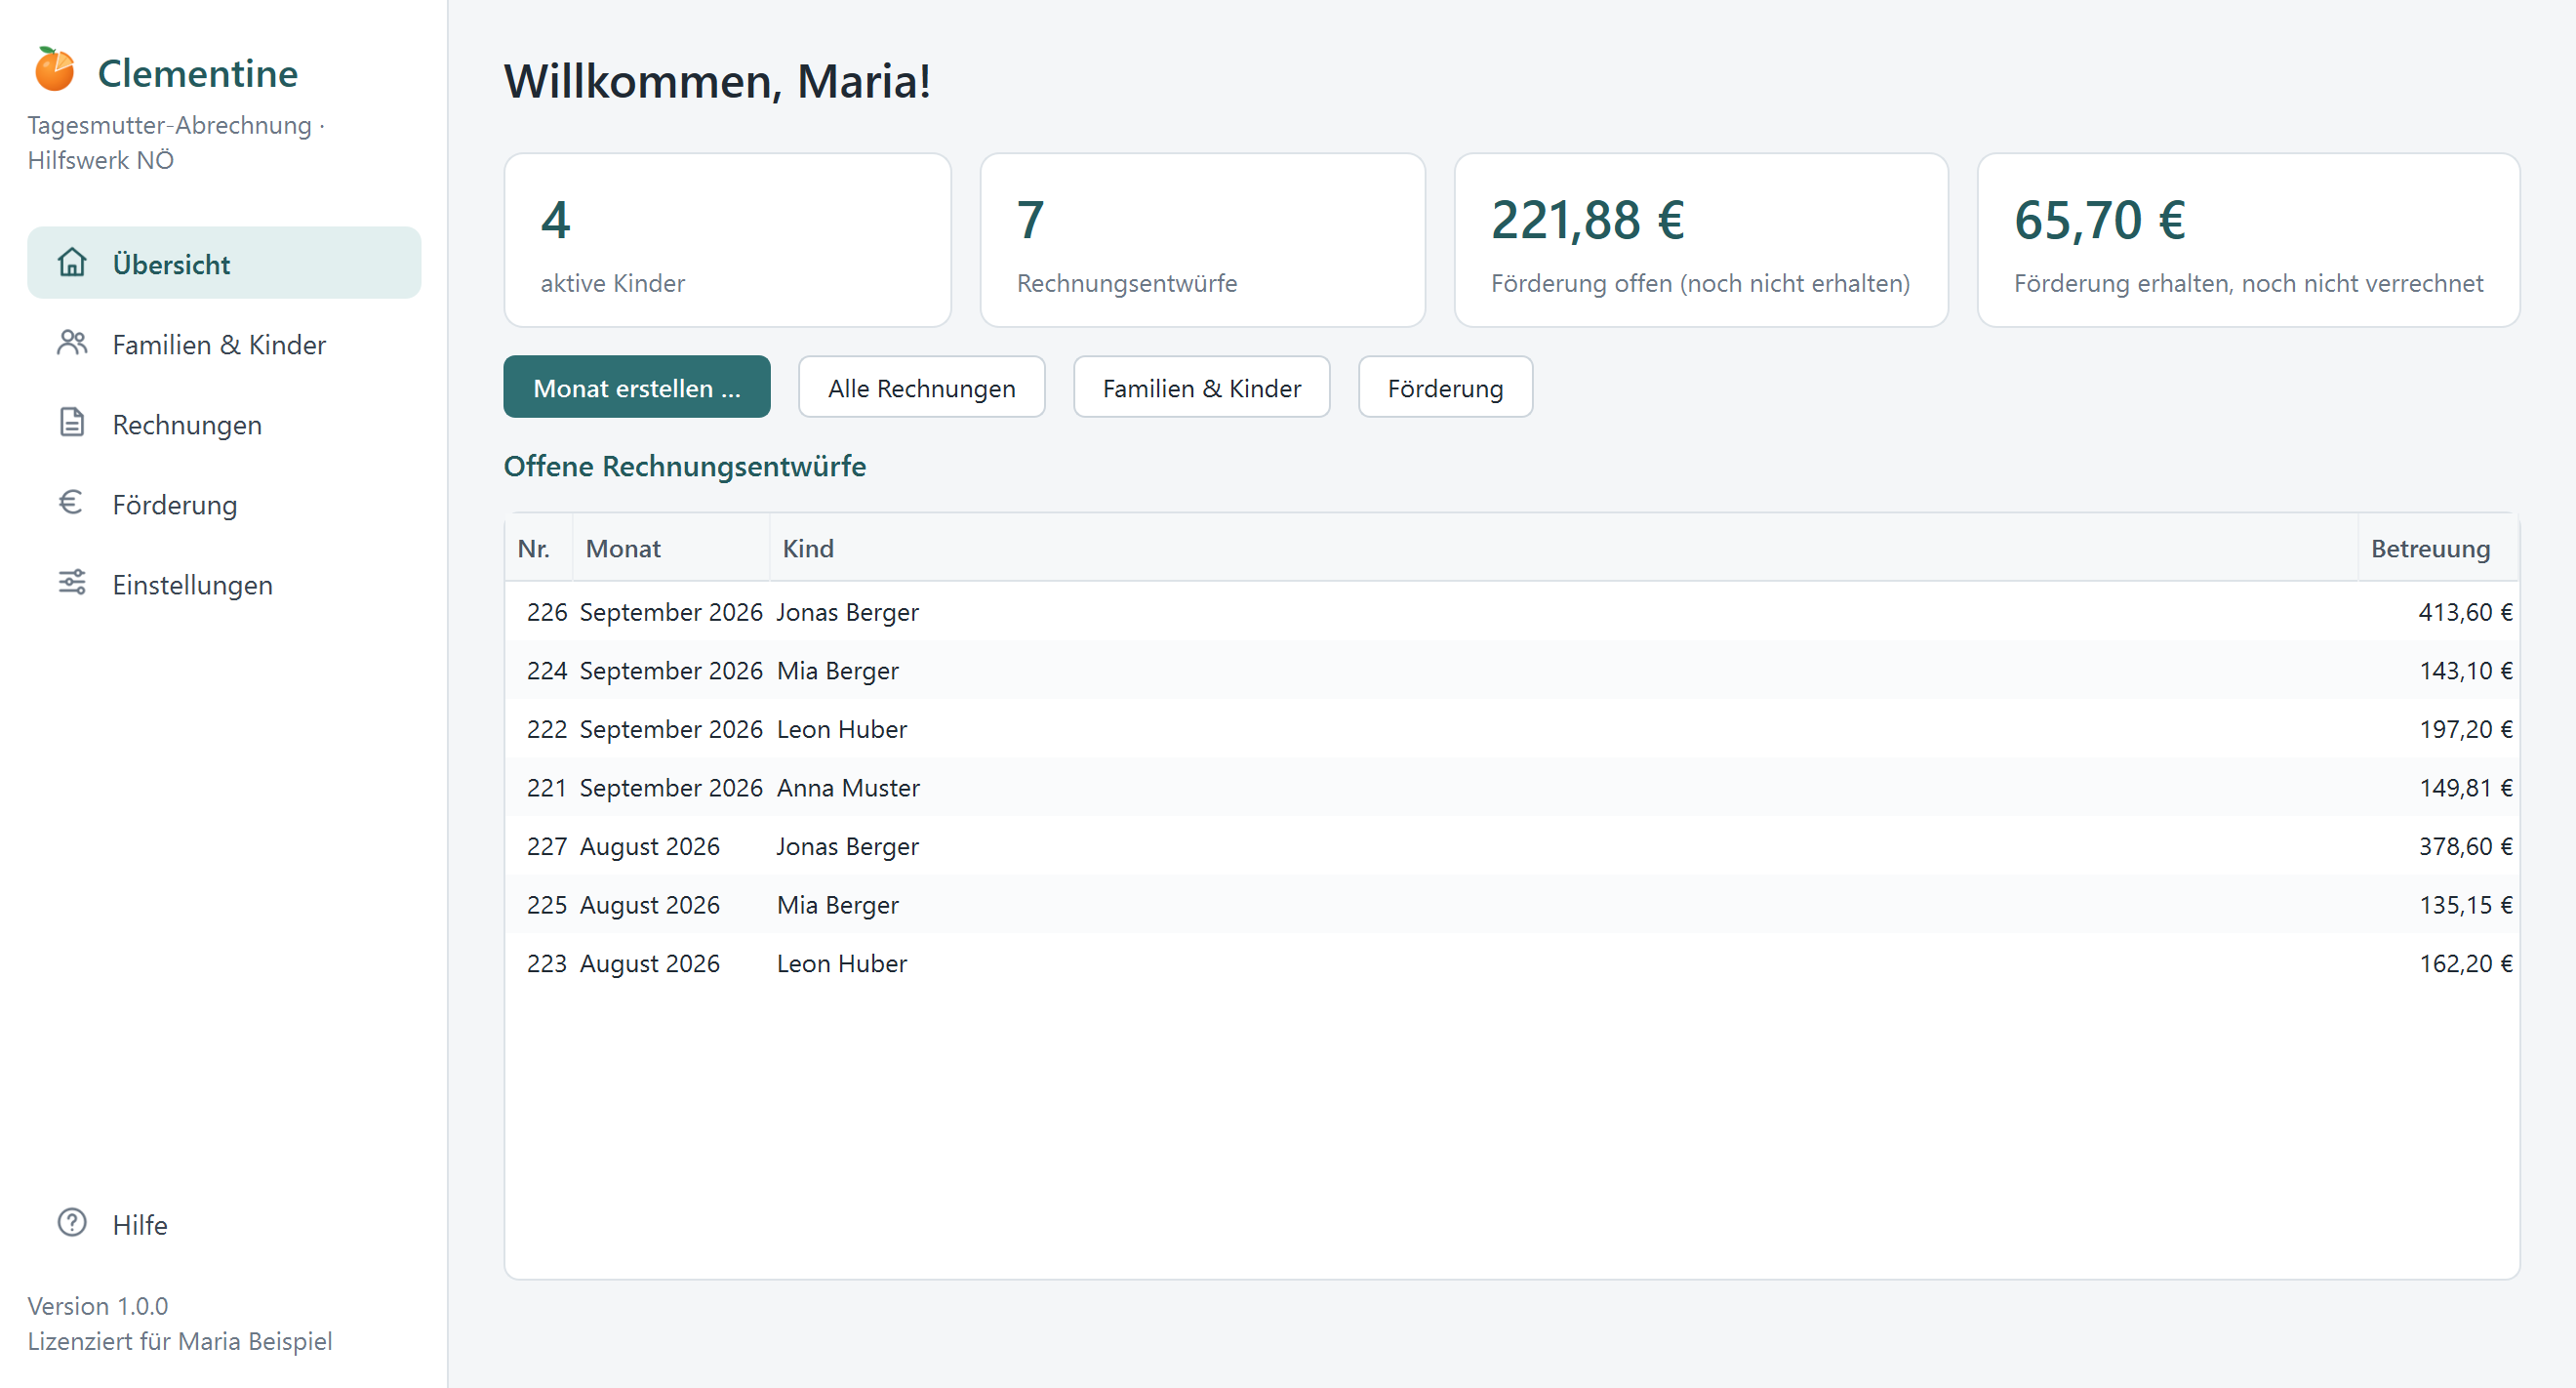Click the Alle Rechnungen button
The width and height of the screenshot is (2576, 1388).
coord(921,387)
